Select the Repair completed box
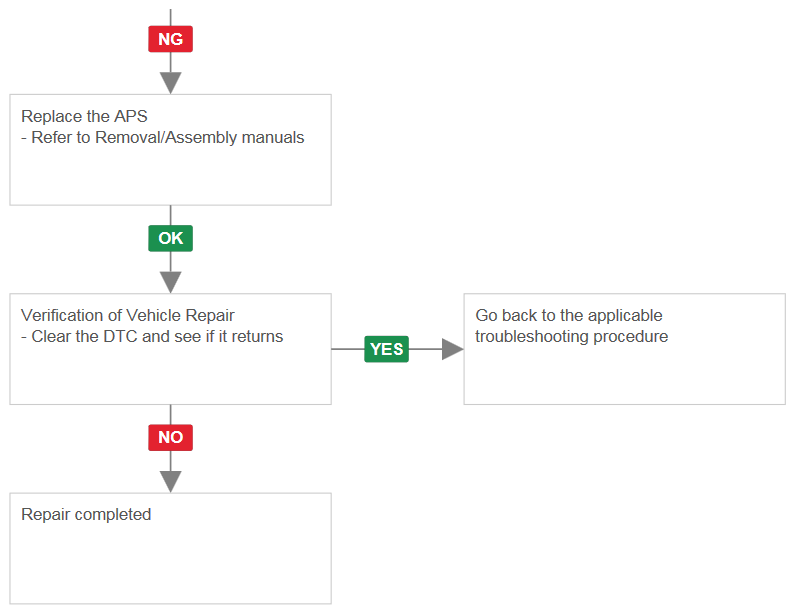This screenshot has width=795, height=614. click(x=170, y=548)
